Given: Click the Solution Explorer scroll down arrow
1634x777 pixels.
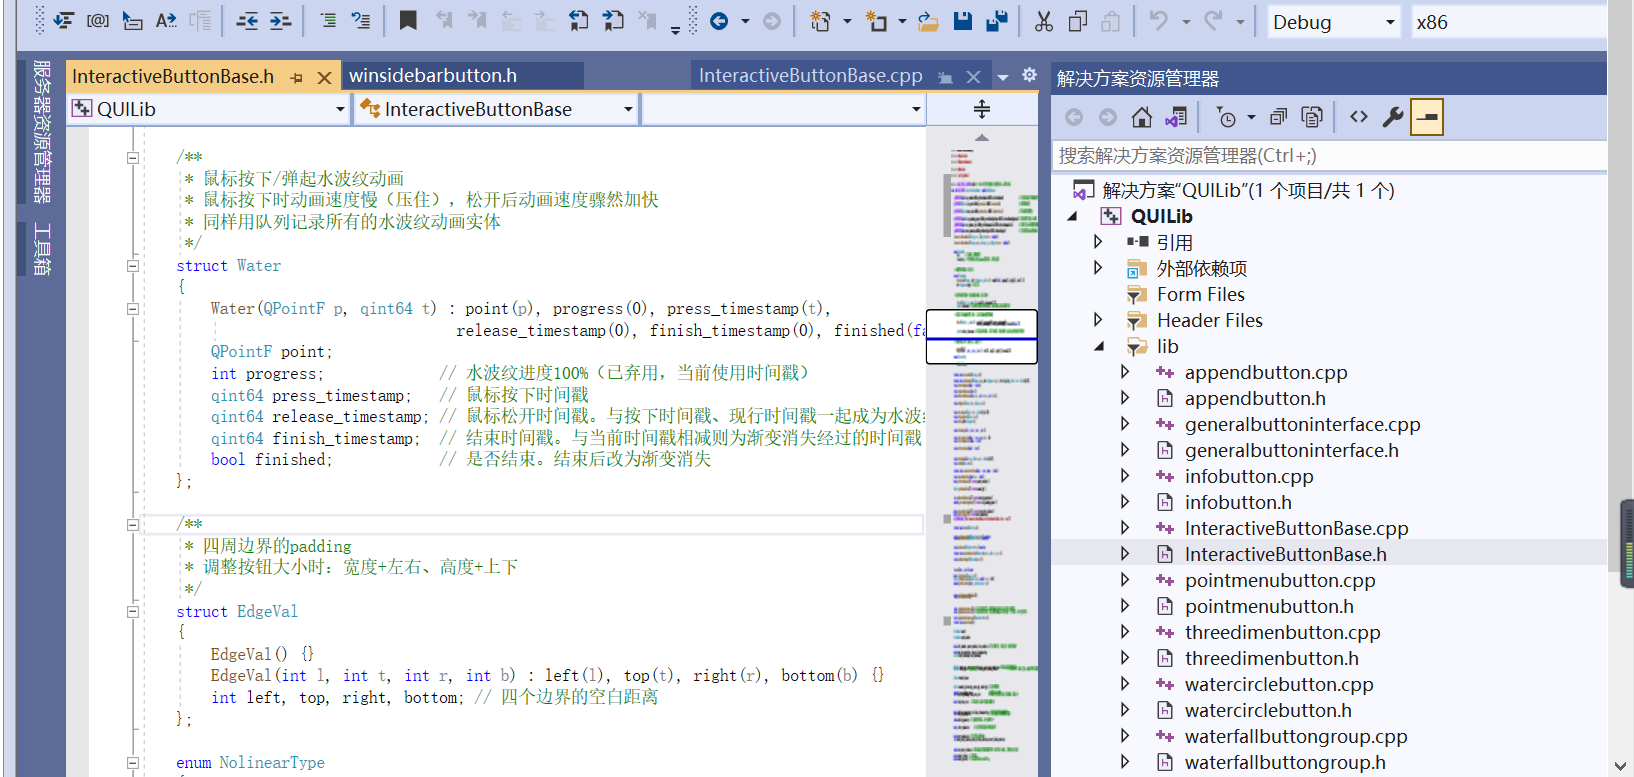Looking at the screenshot, I should (1621, 766).
